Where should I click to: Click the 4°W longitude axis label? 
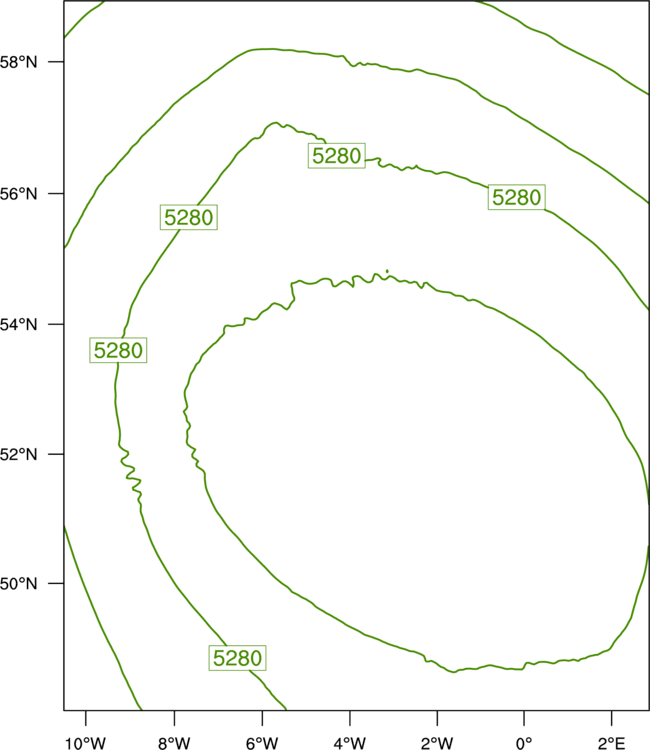click(x=350, y=743)
